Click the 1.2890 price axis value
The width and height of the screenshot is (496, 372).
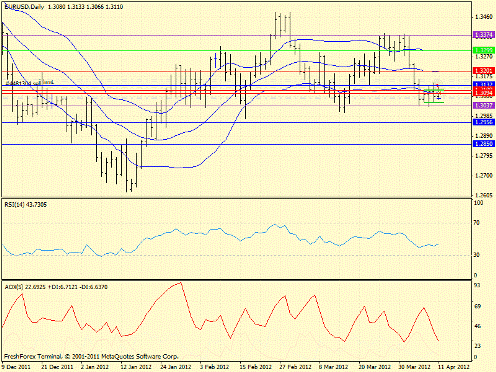[x=484, y=136]
